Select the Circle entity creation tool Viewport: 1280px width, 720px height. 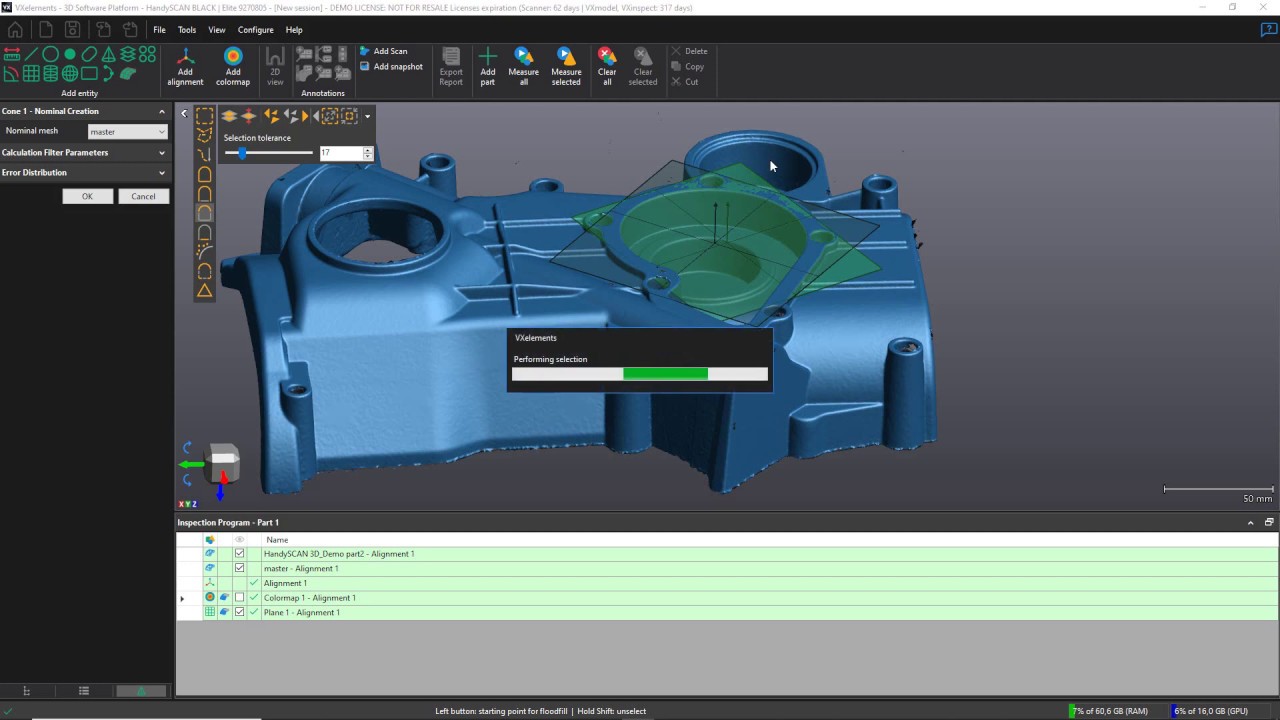(50, 55)
